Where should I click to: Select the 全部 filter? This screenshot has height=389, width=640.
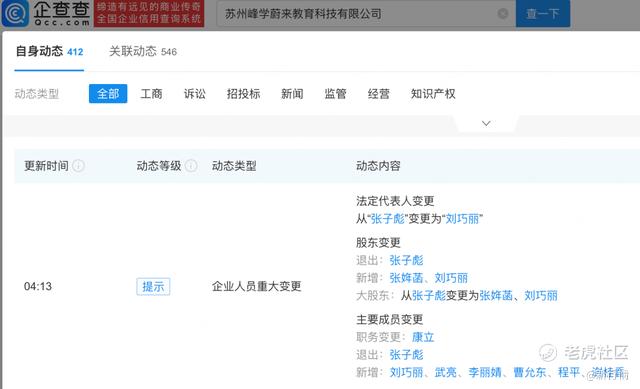click(x=108, y=93)
